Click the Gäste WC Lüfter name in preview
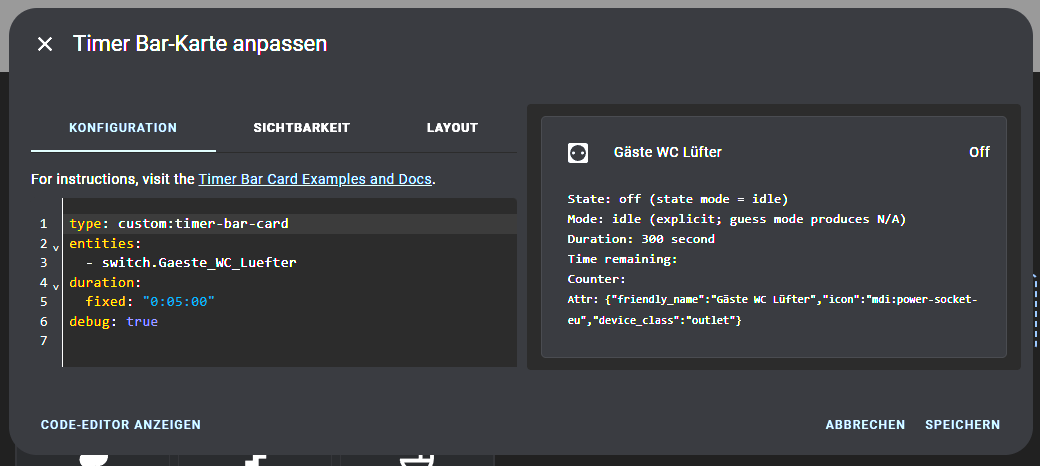Image resolution: width=1040 pixels, height=466 pixels. pyautogui.click(x=668, y=152)
